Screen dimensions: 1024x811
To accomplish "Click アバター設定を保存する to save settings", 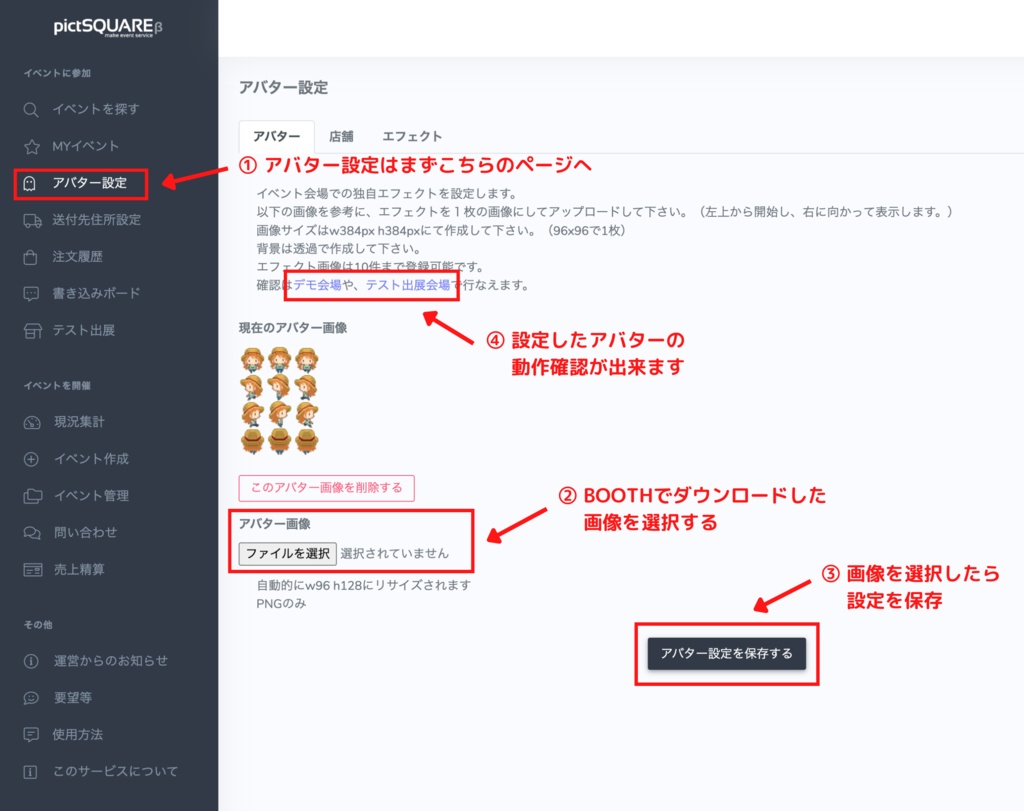I will click(727, 652).
